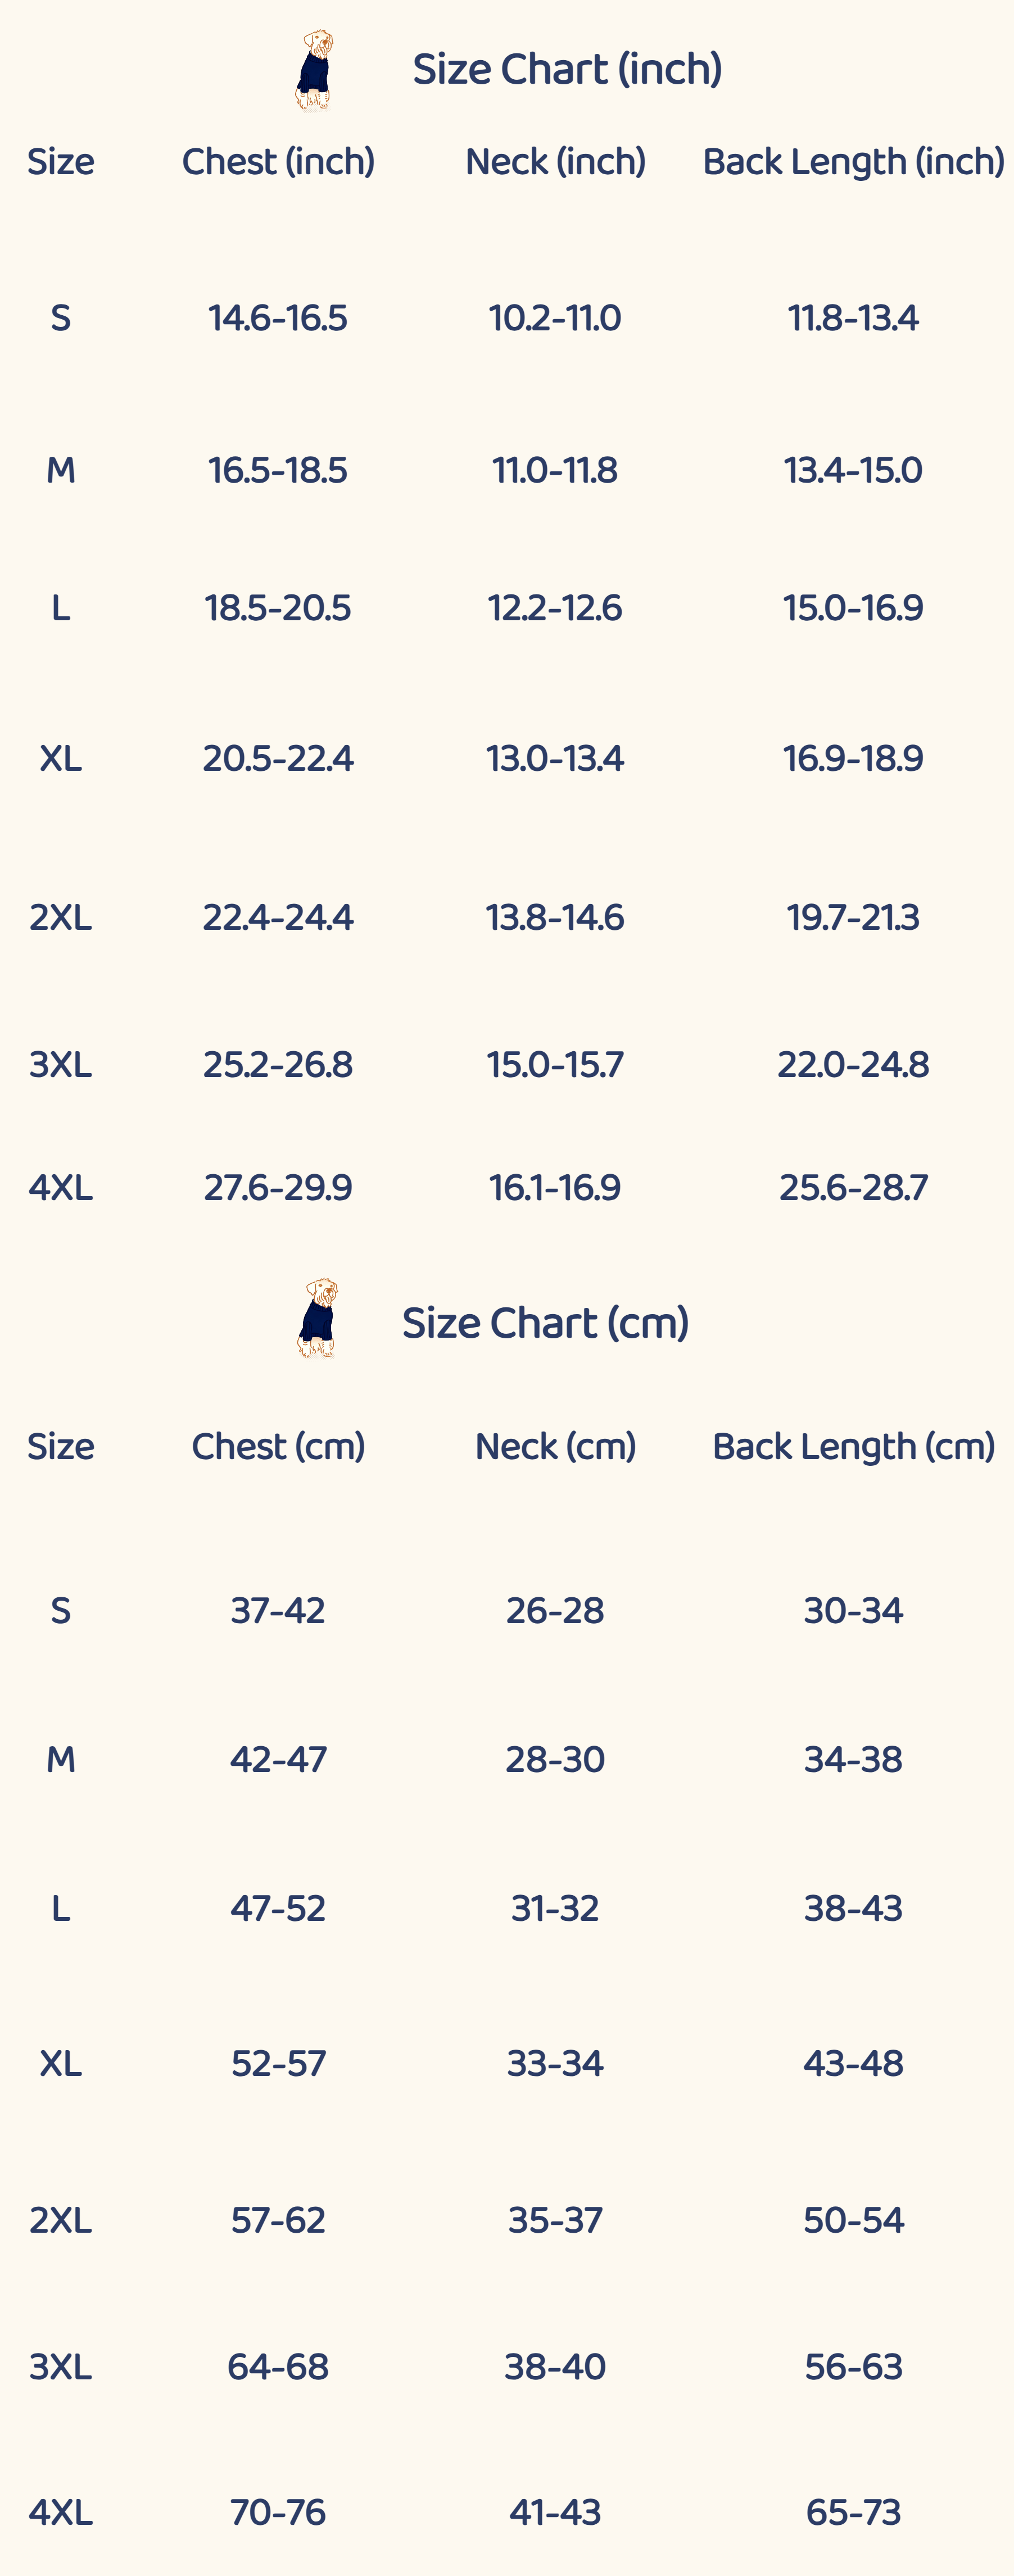The width and height of the screenshot is (1014, 2576).
Task: Select the Back Length (inch) column header
Action: (x=853, y=161)
